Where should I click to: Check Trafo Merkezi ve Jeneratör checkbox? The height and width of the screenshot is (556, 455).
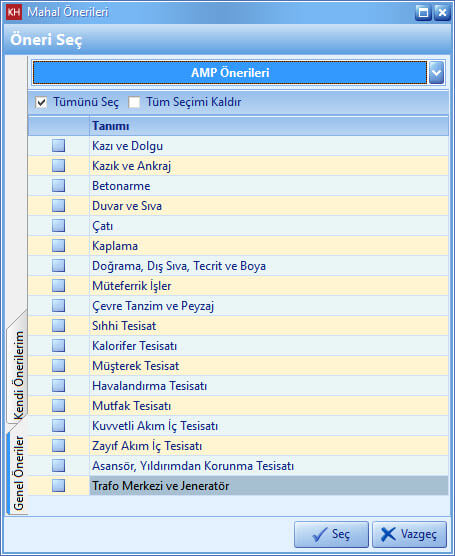click(59, 485)
